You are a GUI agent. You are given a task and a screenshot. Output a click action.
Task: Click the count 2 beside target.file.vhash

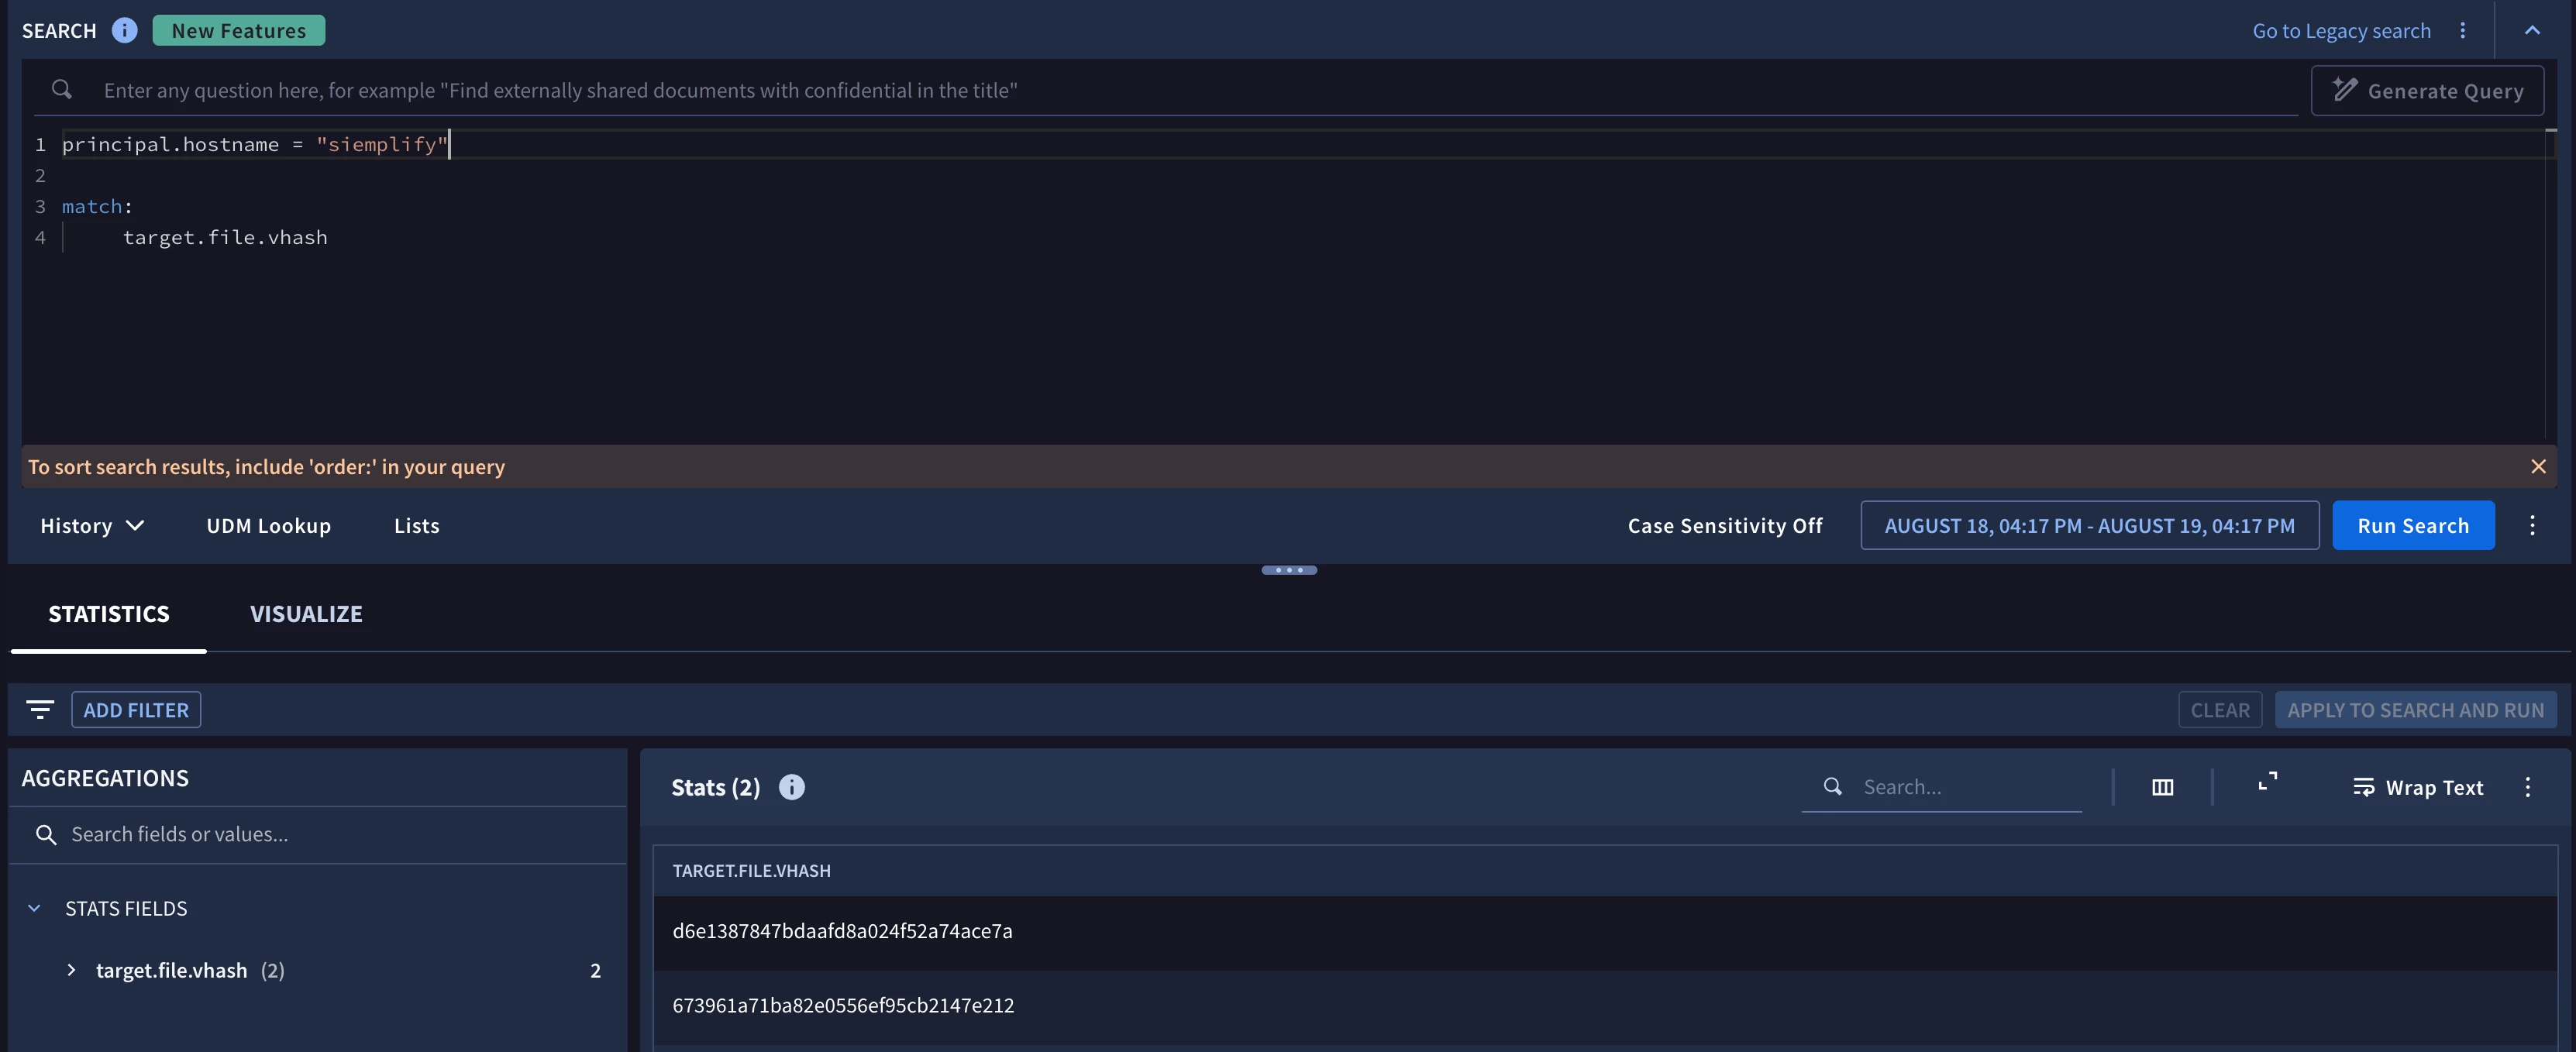coord(595,970)
